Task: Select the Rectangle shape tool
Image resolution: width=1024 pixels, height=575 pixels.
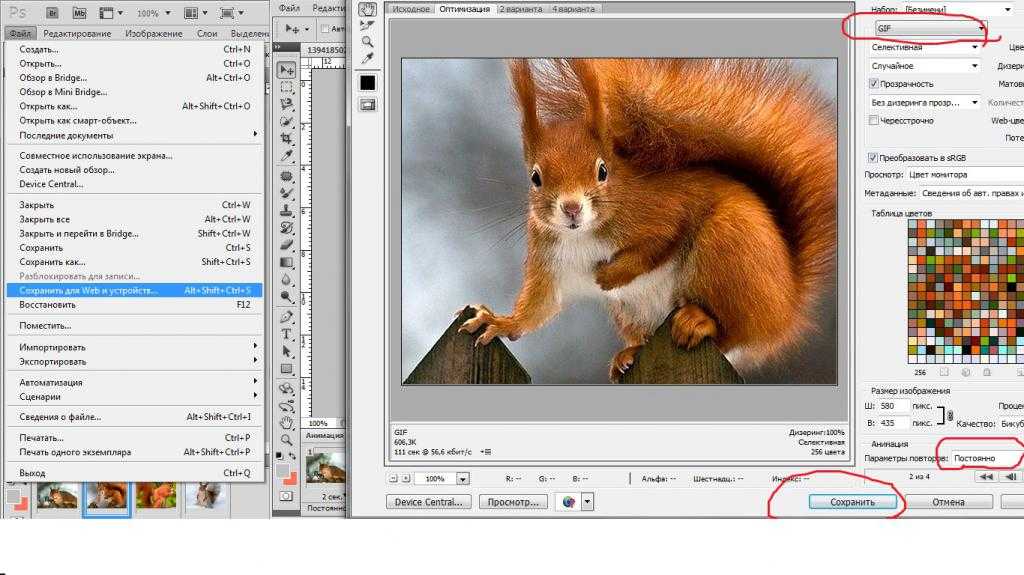Action: (x=287, y=369)
